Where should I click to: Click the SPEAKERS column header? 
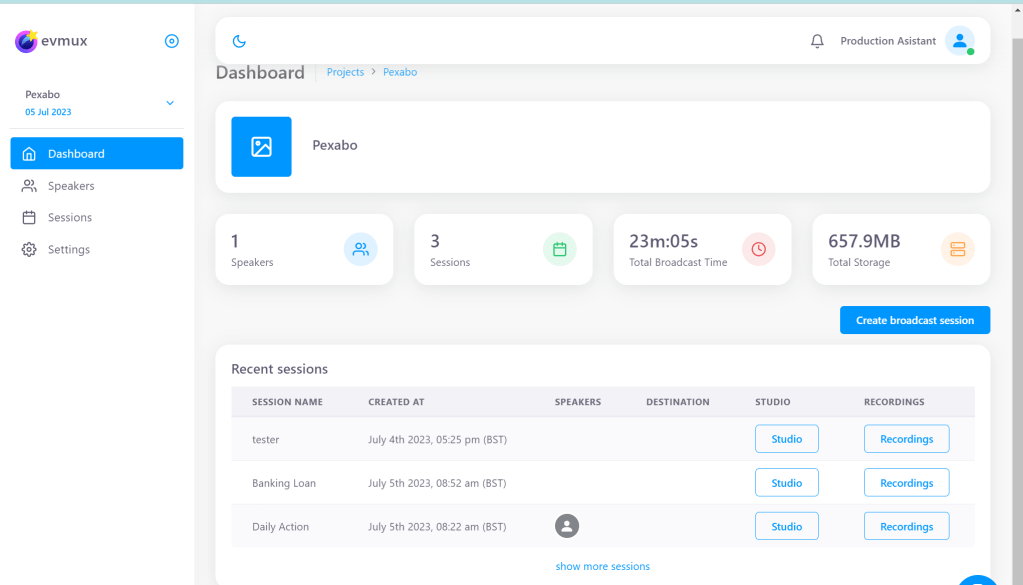[578, 402]
